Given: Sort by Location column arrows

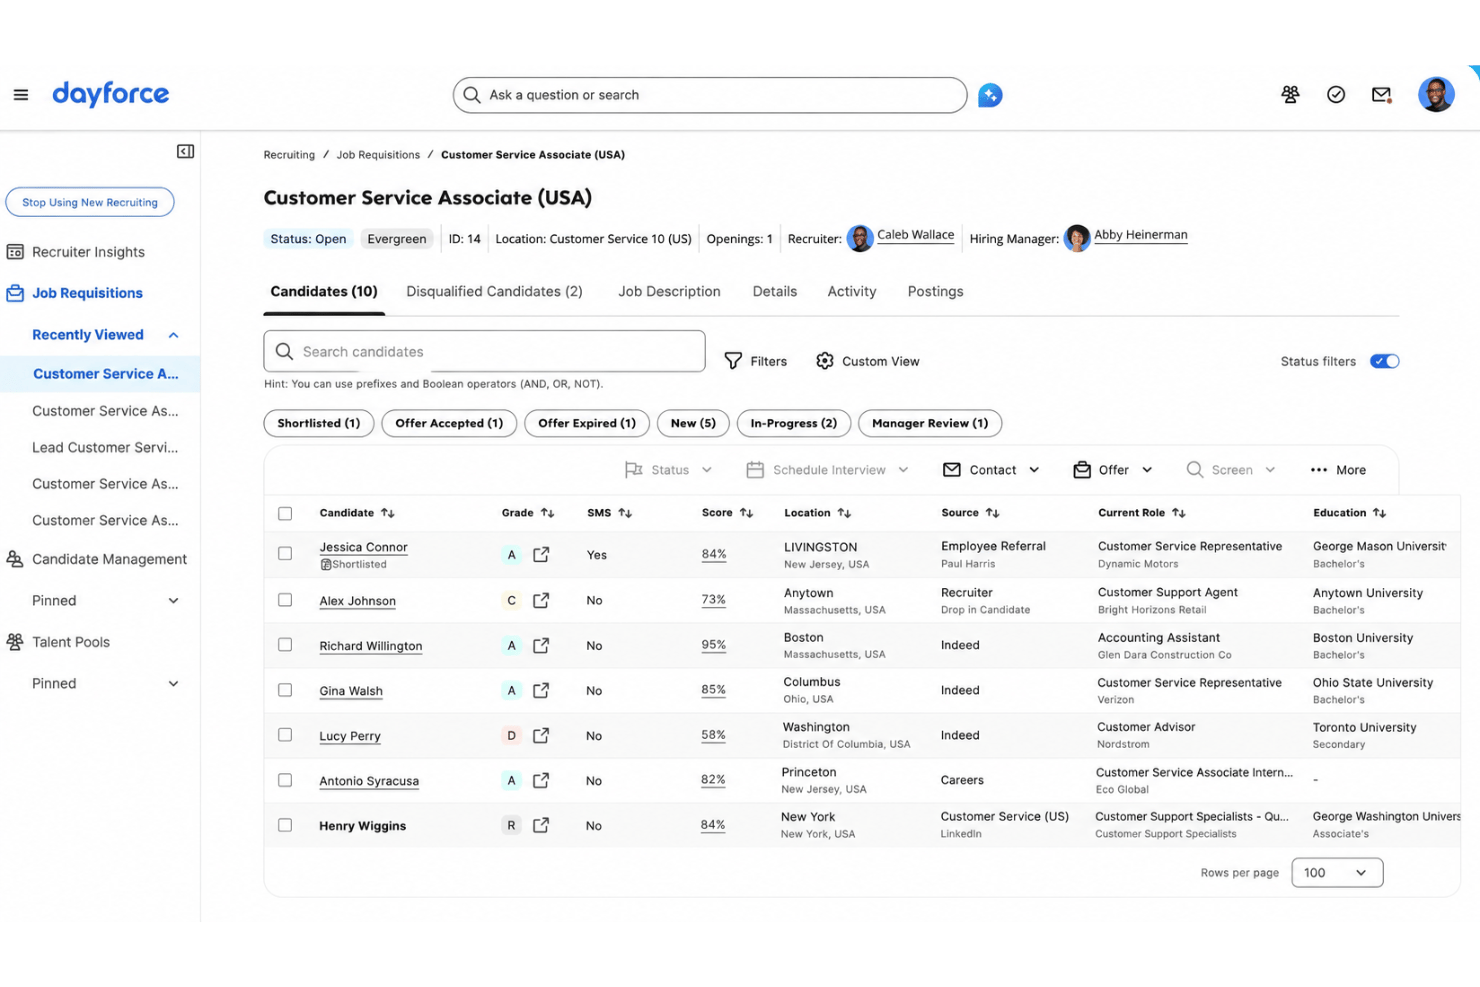Looking at the screenshot, I should (x=844, y=513).
